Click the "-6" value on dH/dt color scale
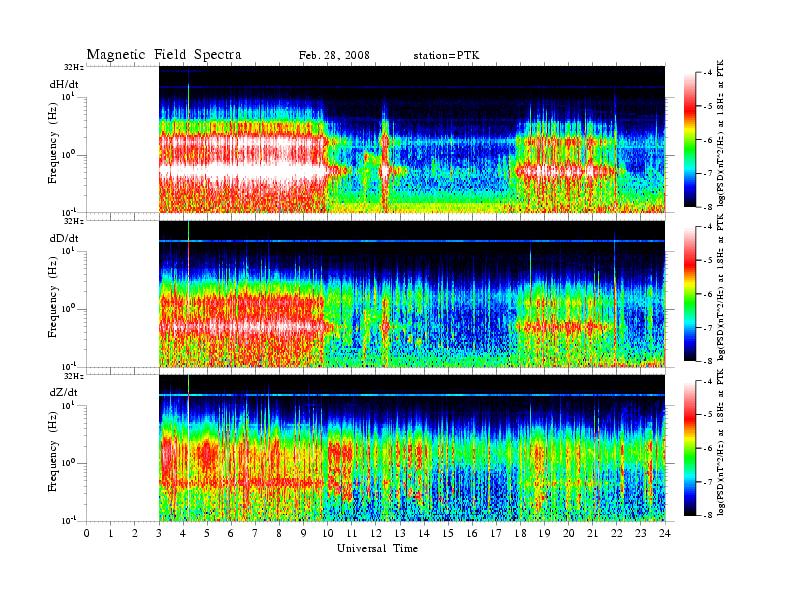The width and height of the screenshot is (792, 612). click(x=709, y=140)
